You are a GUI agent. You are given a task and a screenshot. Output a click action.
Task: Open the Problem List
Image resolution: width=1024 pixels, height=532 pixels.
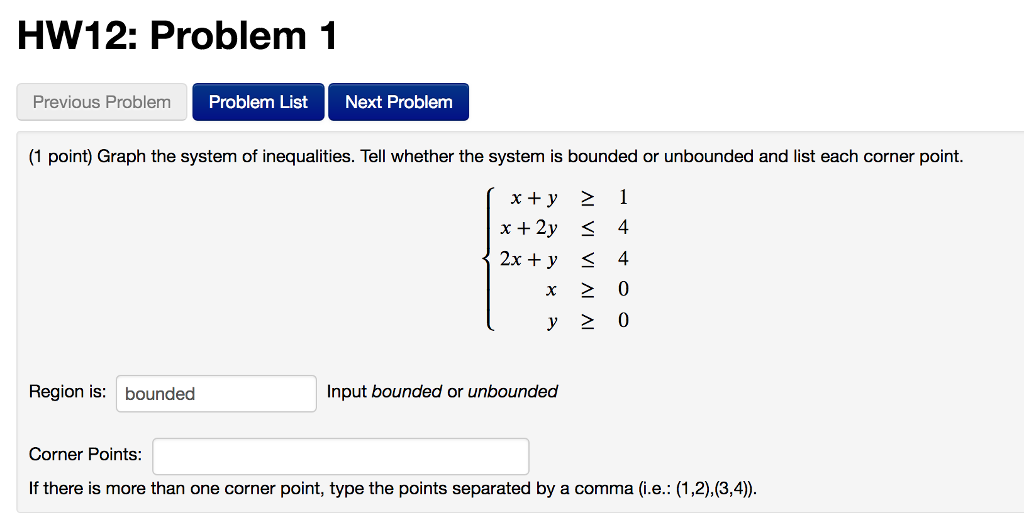pos(258,102)
